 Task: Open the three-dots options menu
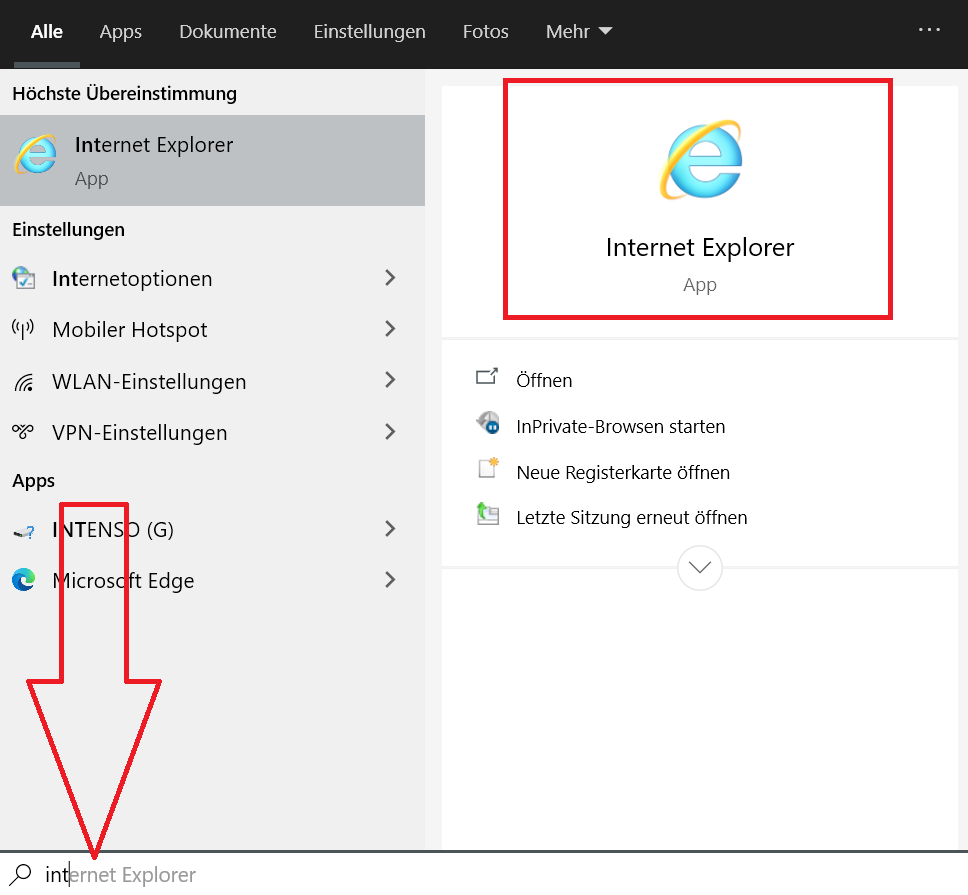(929, 30)
